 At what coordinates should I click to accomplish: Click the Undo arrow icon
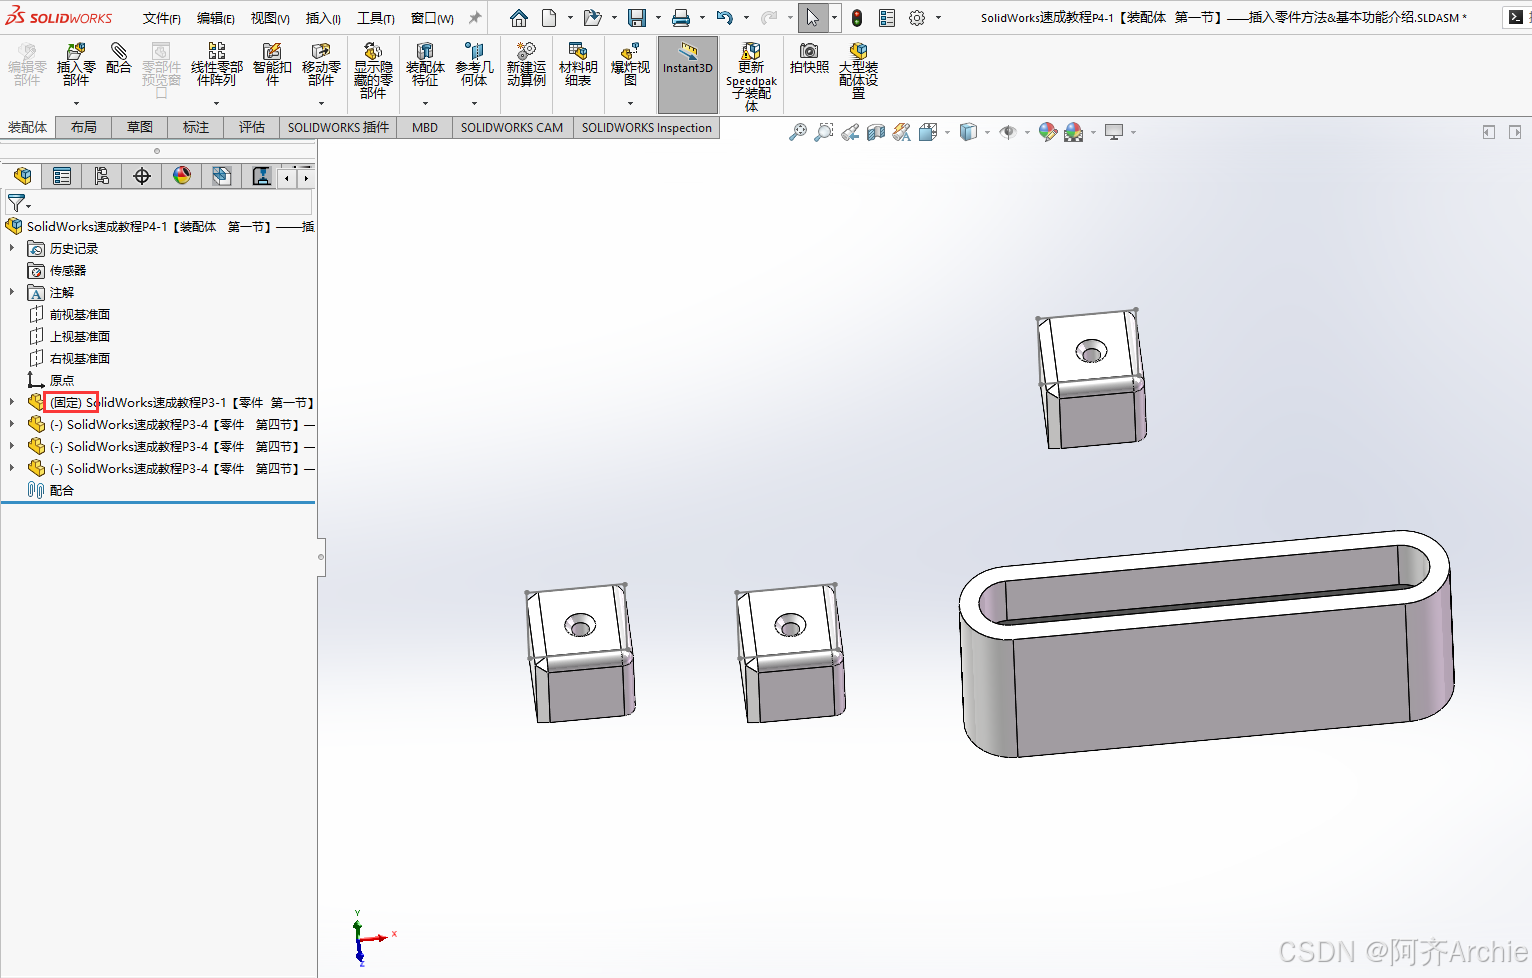725,18
